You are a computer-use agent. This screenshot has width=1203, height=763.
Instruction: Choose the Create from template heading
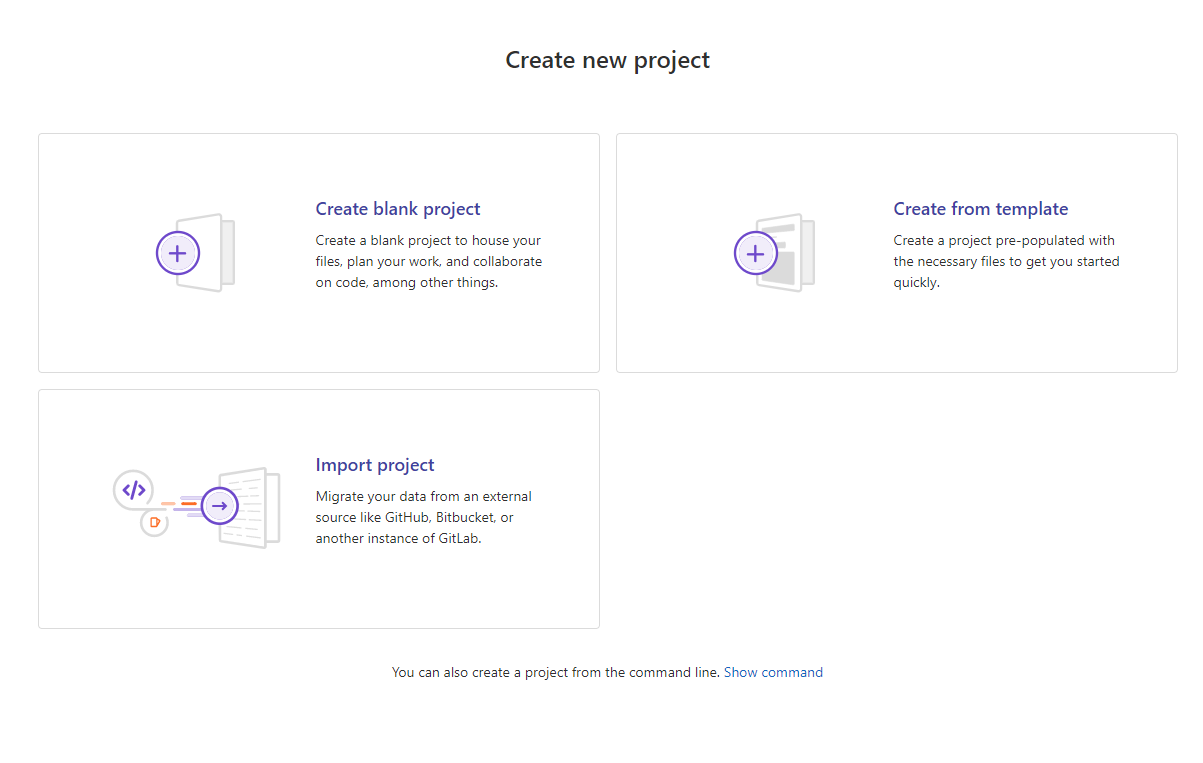(980, 209)
